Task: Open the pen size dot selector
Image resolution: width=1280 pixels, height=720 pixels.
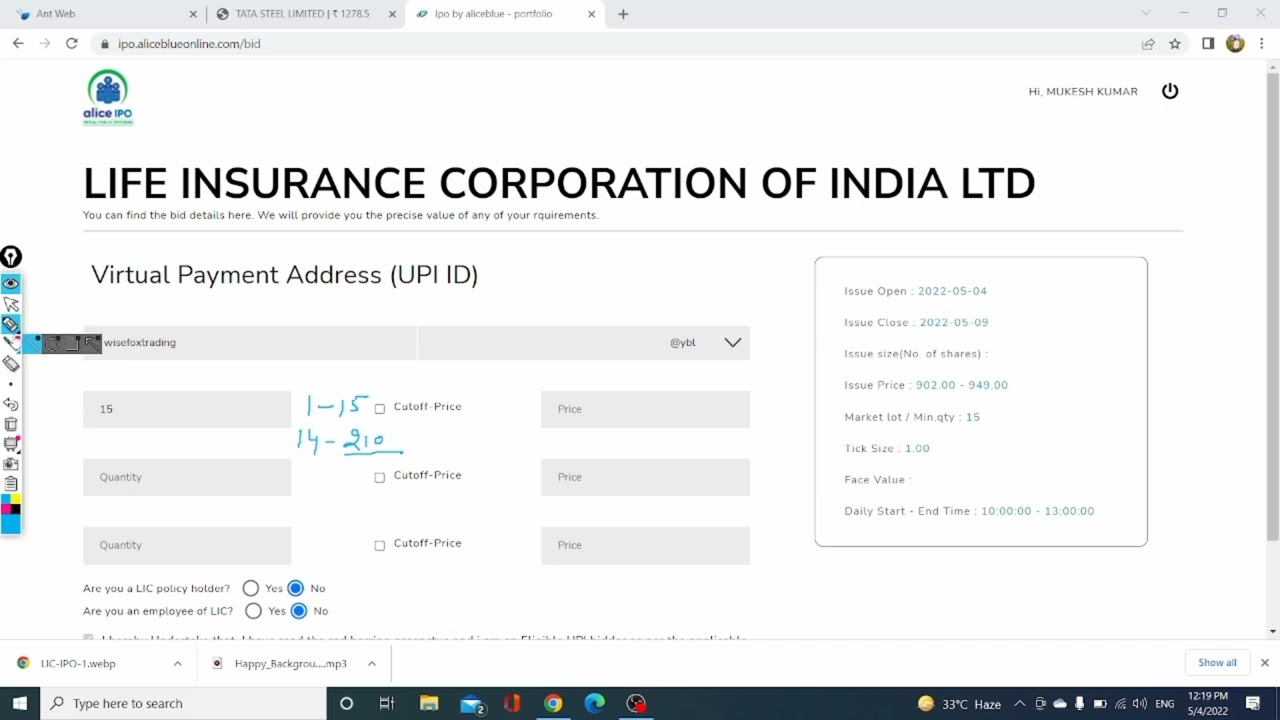Action: coord(11,384)
